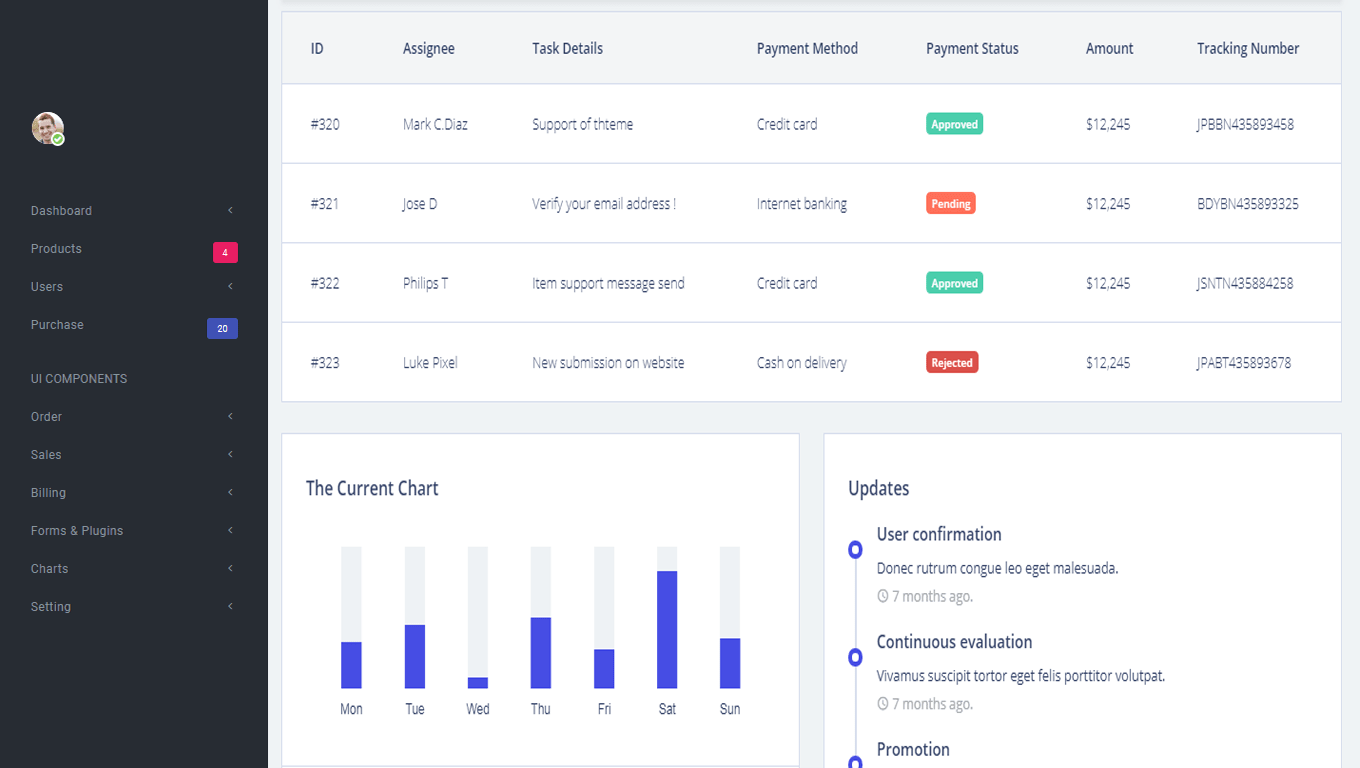Click the pink 4 badge beside Products
Viewport: 1360px width, 768px height.
[x=225, y=253]
